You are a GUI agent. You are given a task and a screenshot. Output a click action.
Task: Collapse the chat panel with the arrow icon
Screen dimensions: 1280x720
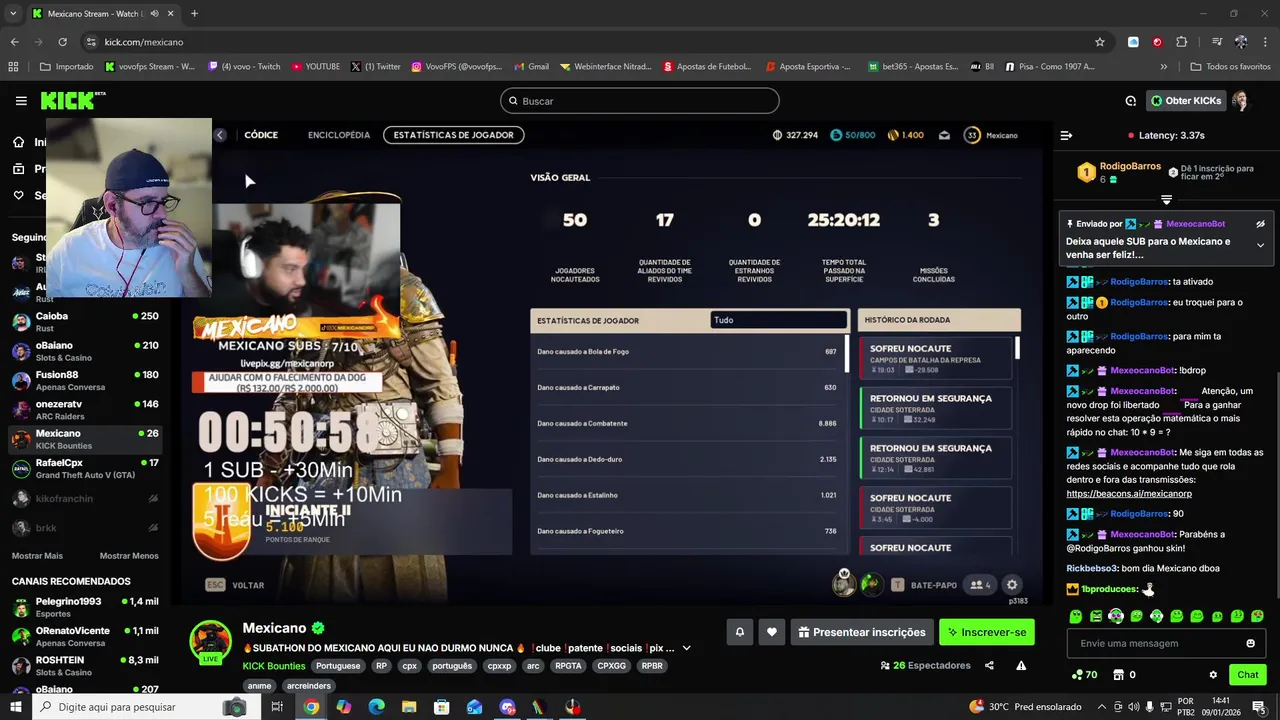[1066, 135]
